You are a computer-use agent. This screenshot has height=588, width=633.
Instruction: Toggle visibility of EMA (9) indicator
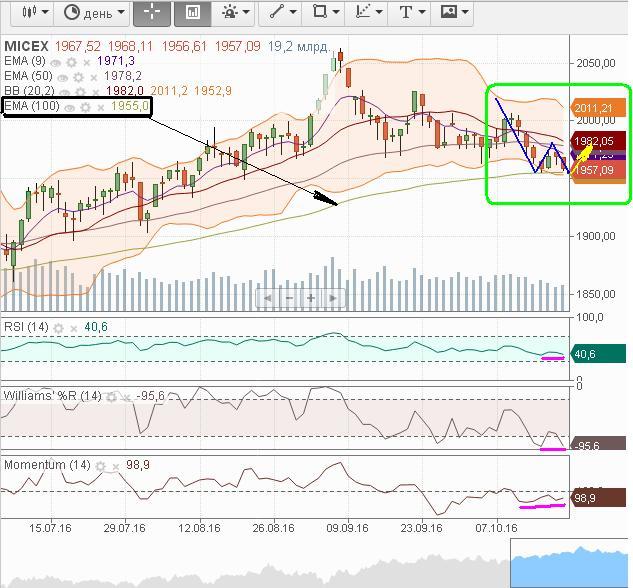click(x=56, y=63)
